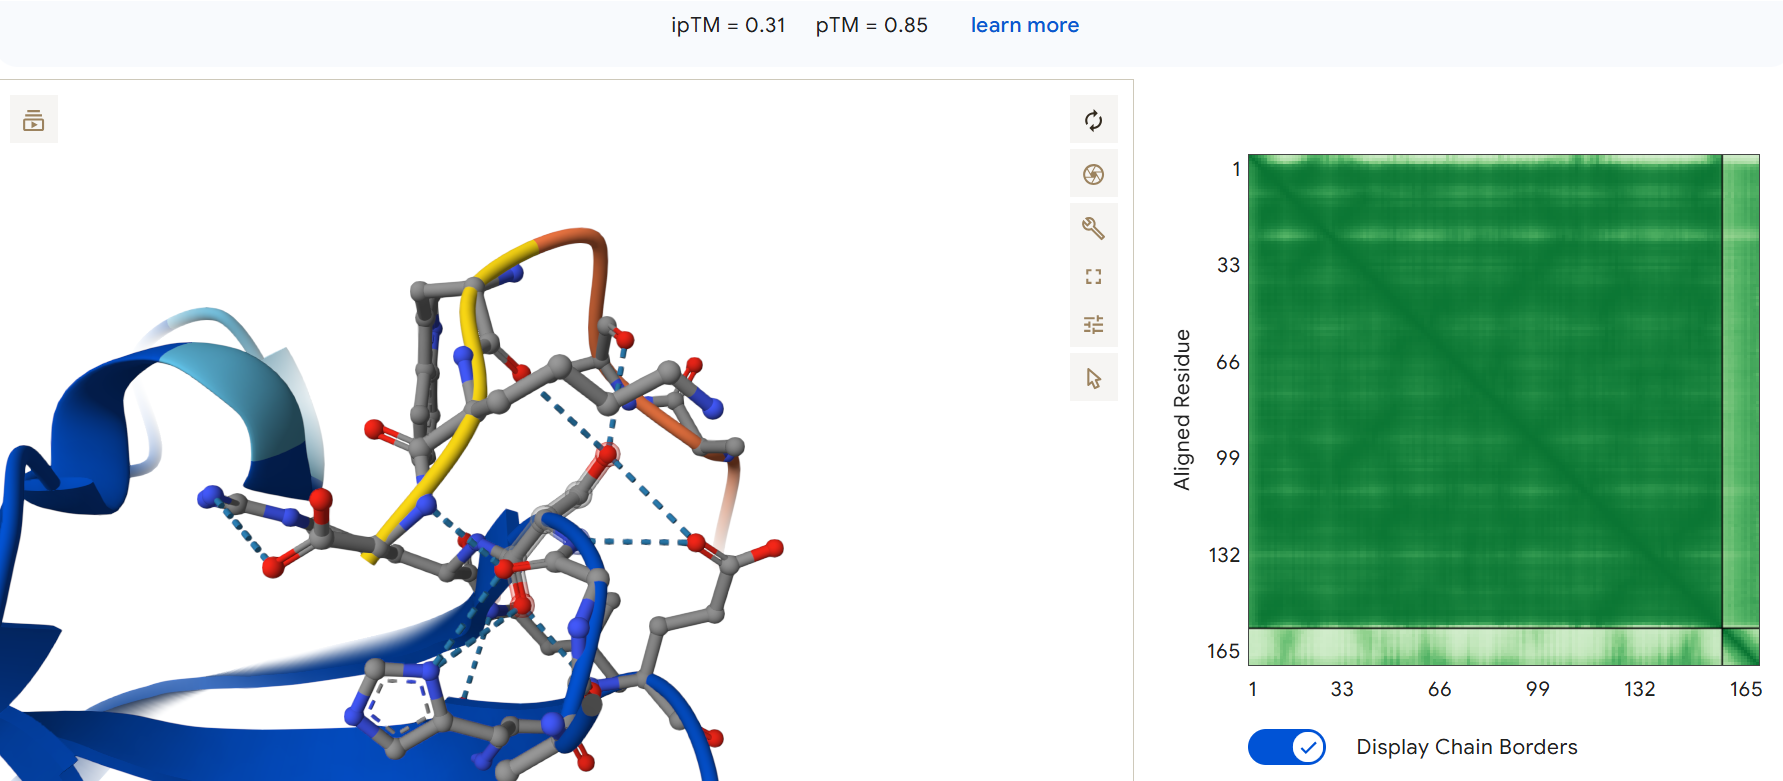Reset the 3D viewer camera
The height and width of the screenshot is (781, 1783).
1093,121
